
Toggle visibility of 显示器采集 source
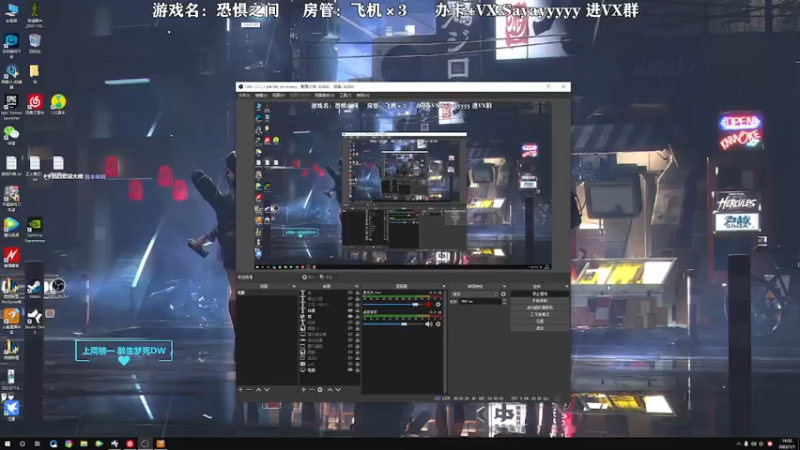350,334
